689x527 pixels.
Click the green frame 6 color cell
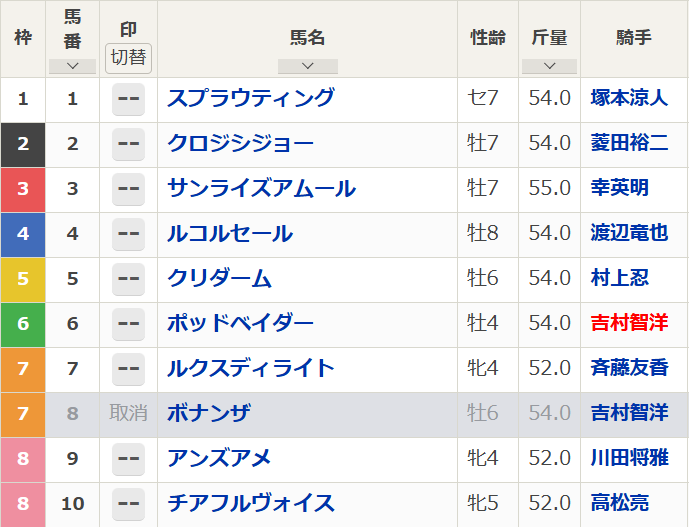(23, 324)
